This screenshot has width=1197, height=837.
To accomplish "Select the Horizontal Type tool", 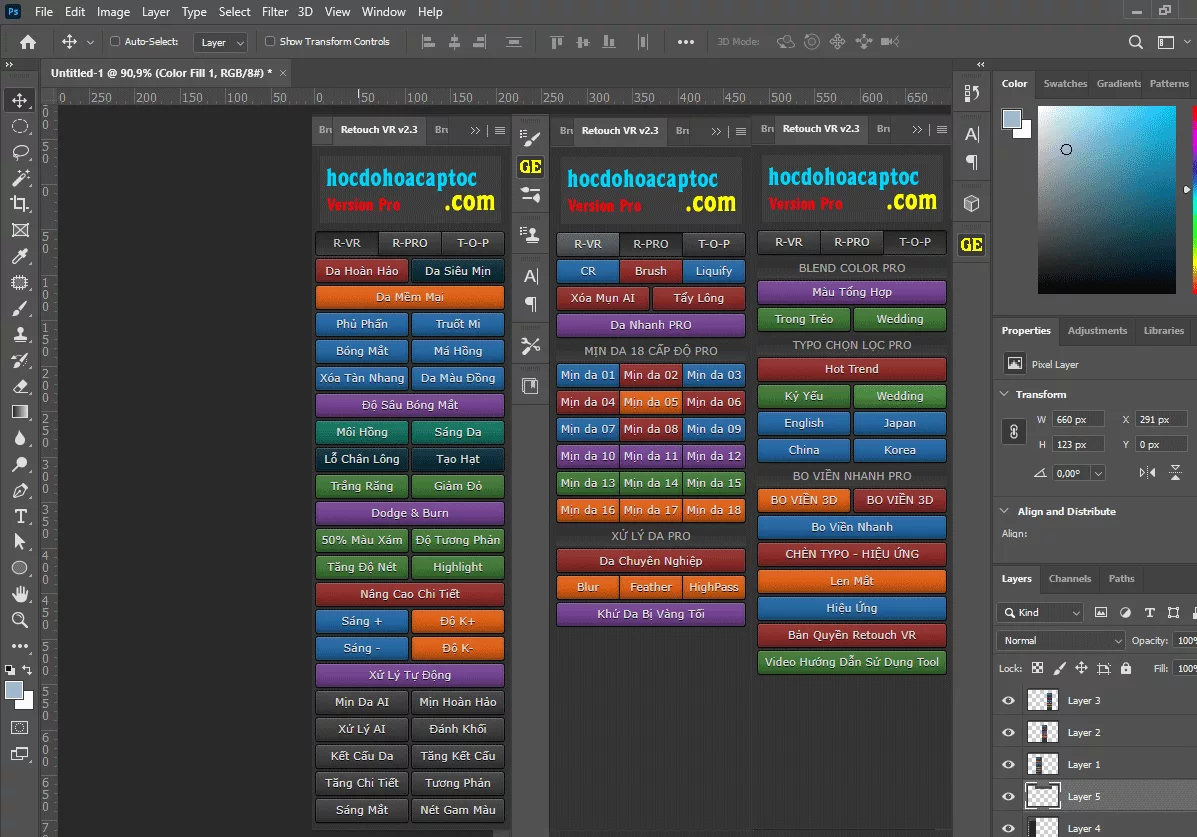I will click(x=20, y=516).
